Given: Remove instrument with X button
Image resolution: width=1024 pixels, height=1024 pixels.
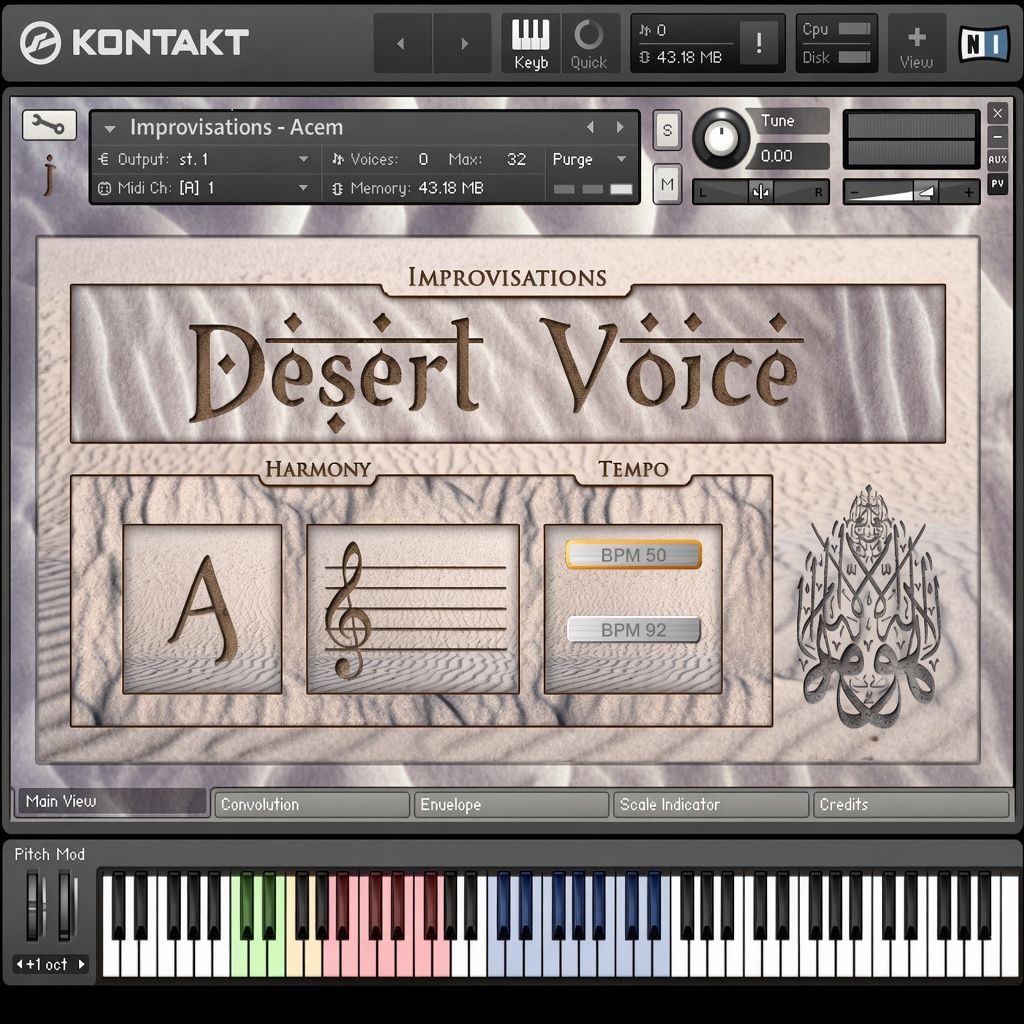Looking at the screenshot, I should 997,114.
